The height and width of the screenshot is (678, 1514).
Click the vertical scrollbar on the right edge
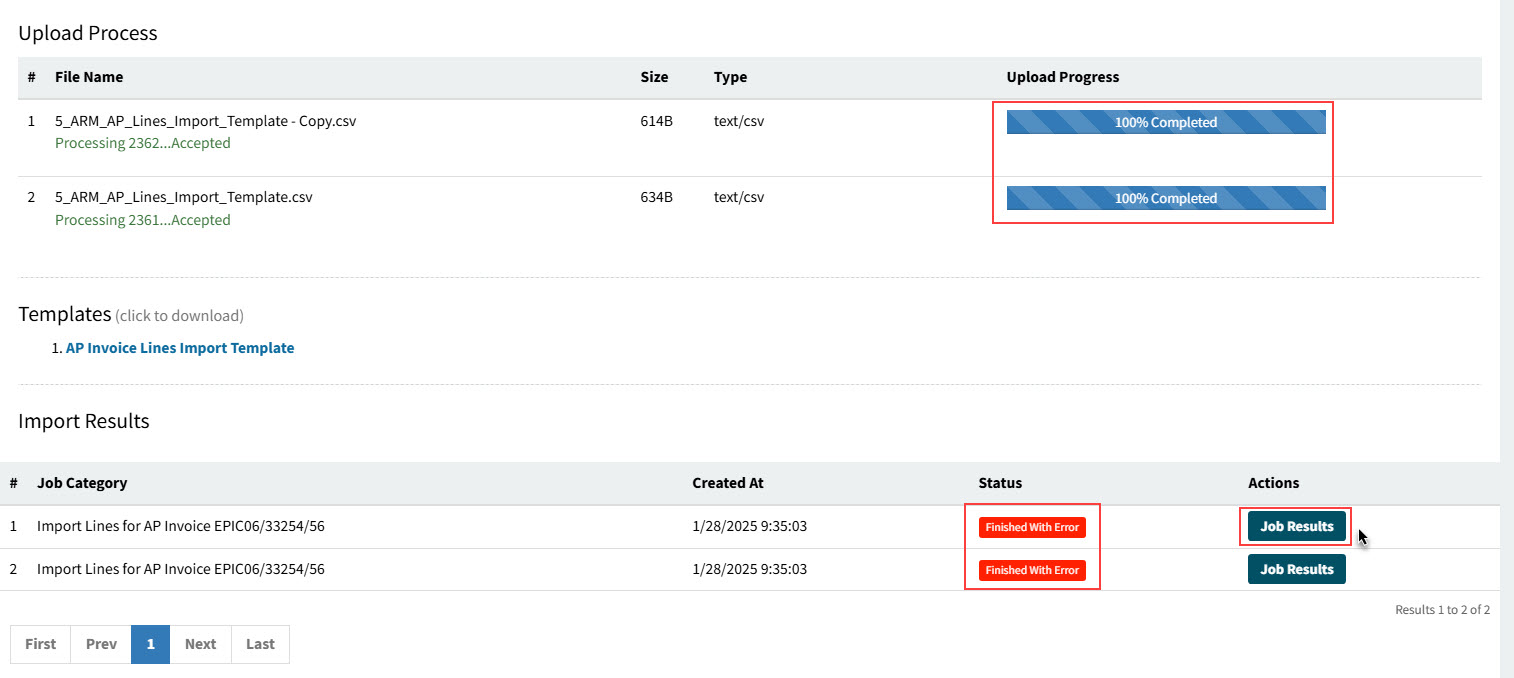point(1506,300)
